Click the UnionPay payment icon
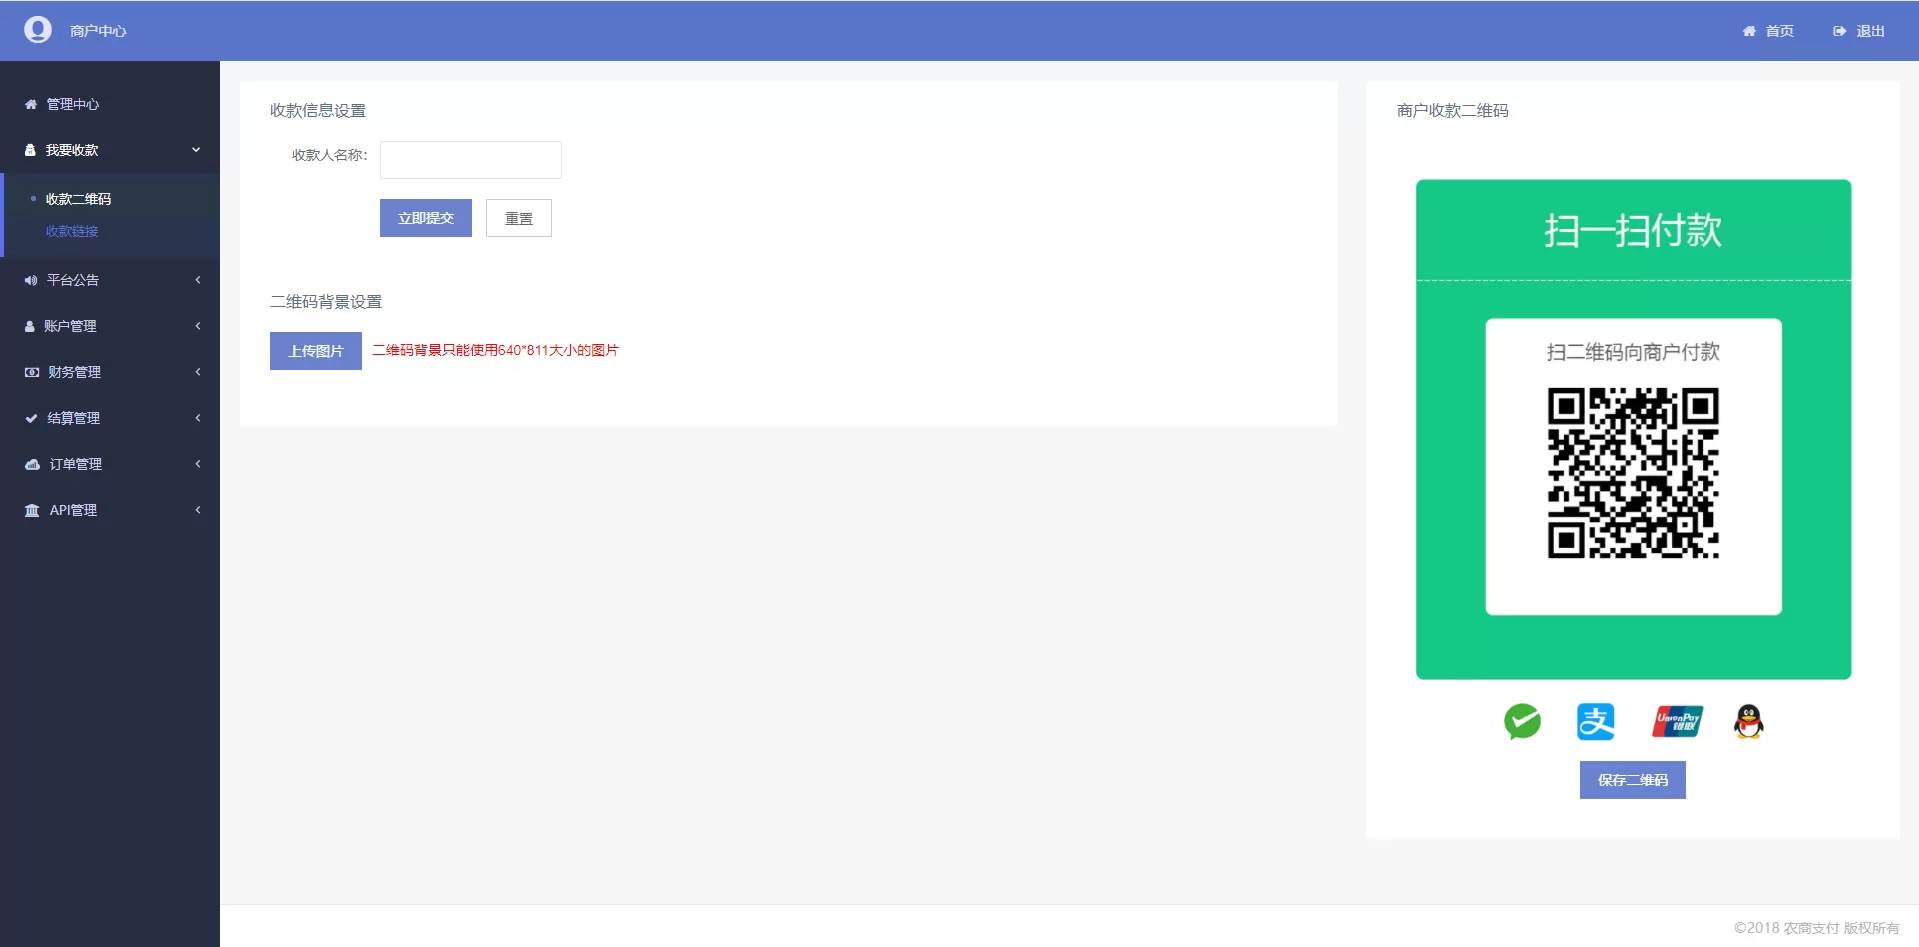 click(1677, 721)
